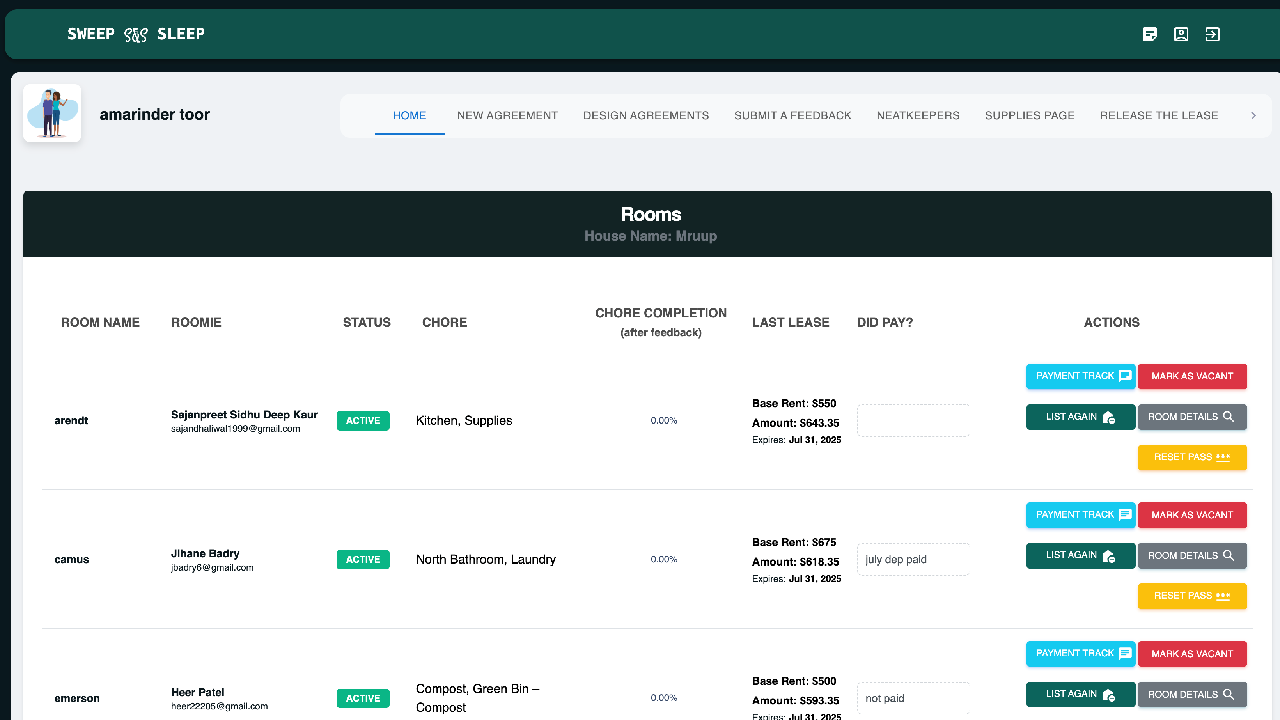Expand more tabs with the right chevron
This screenshot has height=720, width=1280.
pyautogui.click(x=1253, y=115)
